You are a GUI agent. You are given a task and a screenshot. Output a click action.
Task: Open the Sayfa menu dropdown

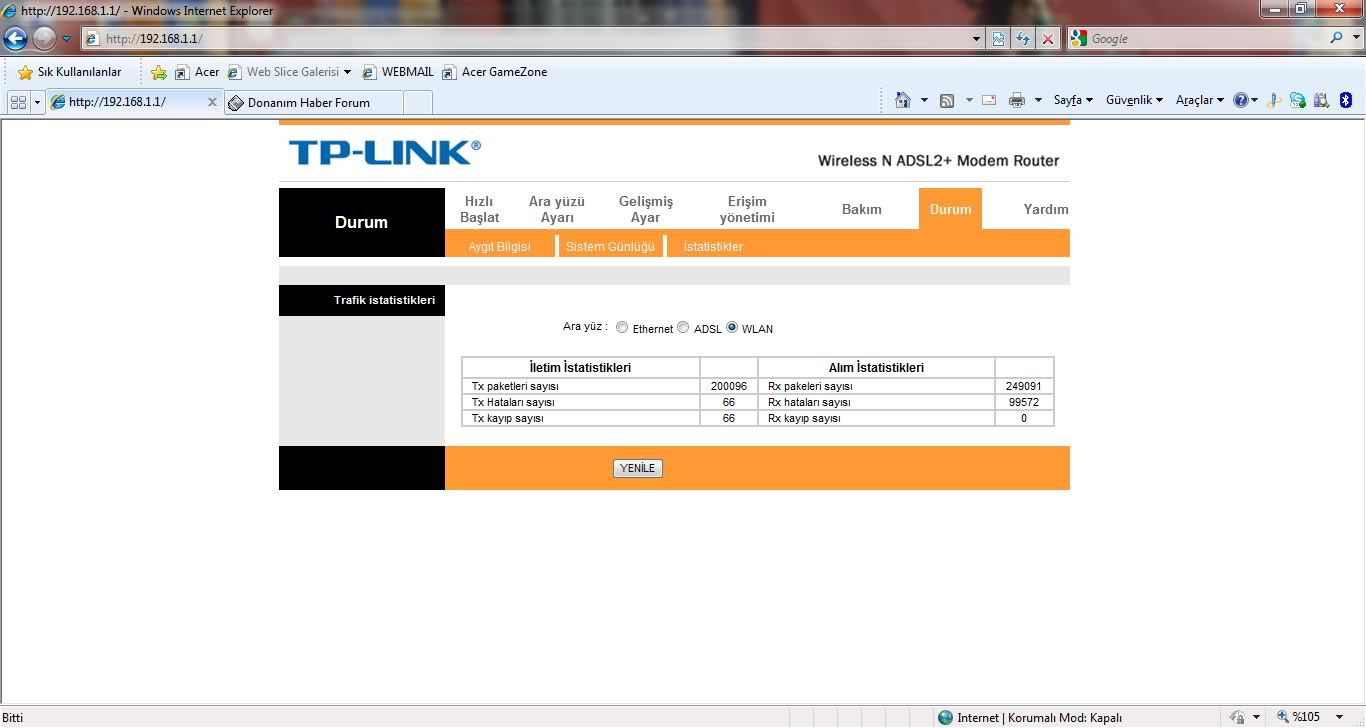[x=1073, y=100]
